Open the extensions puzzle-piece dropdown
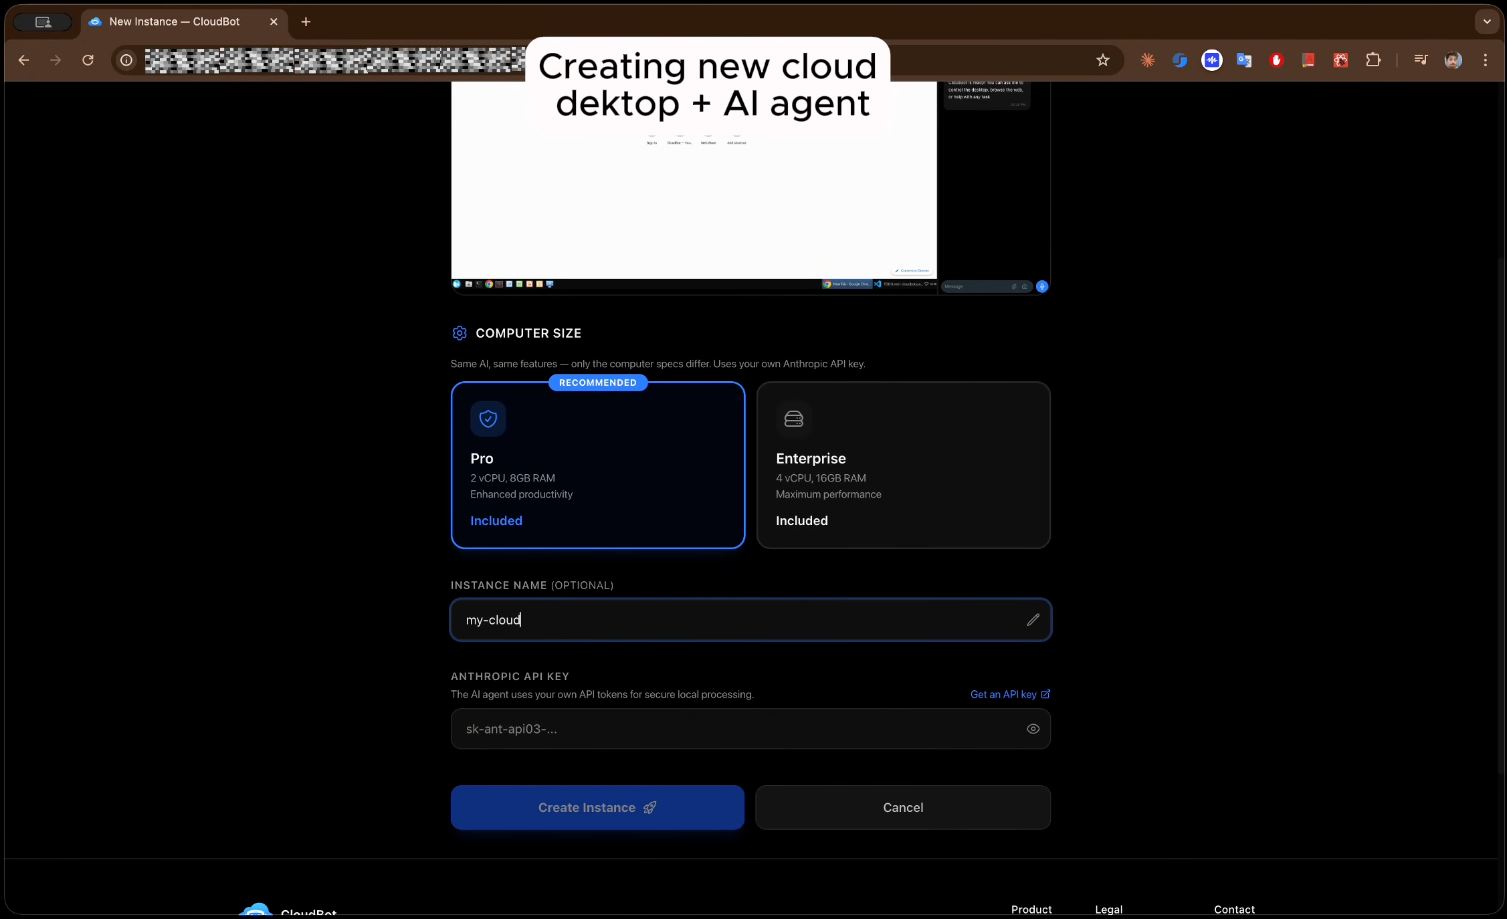 click(x=1373, y=60)
